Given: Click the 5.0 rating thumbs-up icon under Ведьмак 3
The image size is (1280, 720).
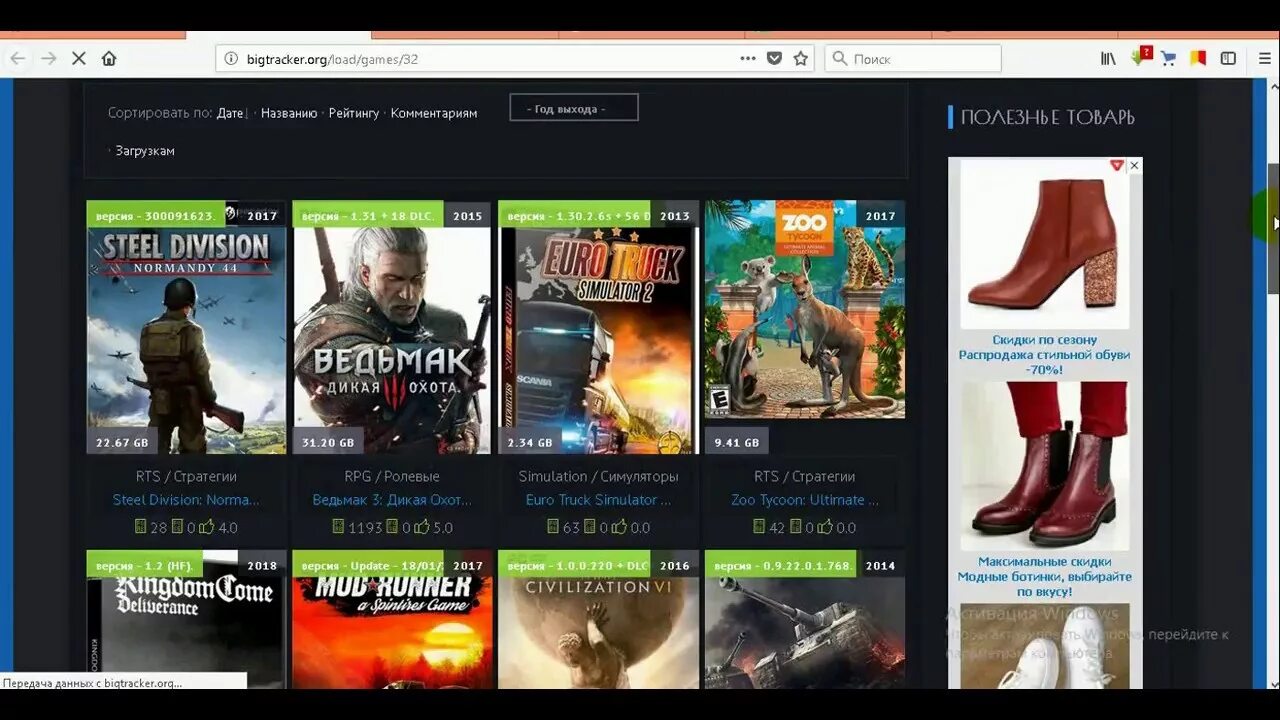Looking at the screenshot, I should click(x=421, y=526).
